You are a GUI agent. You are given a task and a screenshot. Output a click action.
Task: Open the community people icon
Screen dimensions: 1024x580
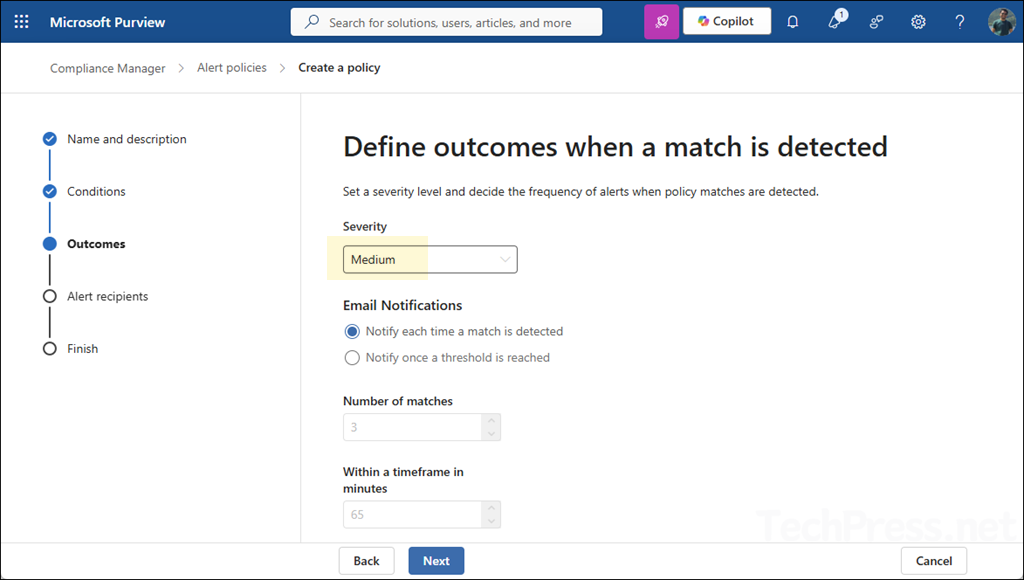[x=876, y=22]
